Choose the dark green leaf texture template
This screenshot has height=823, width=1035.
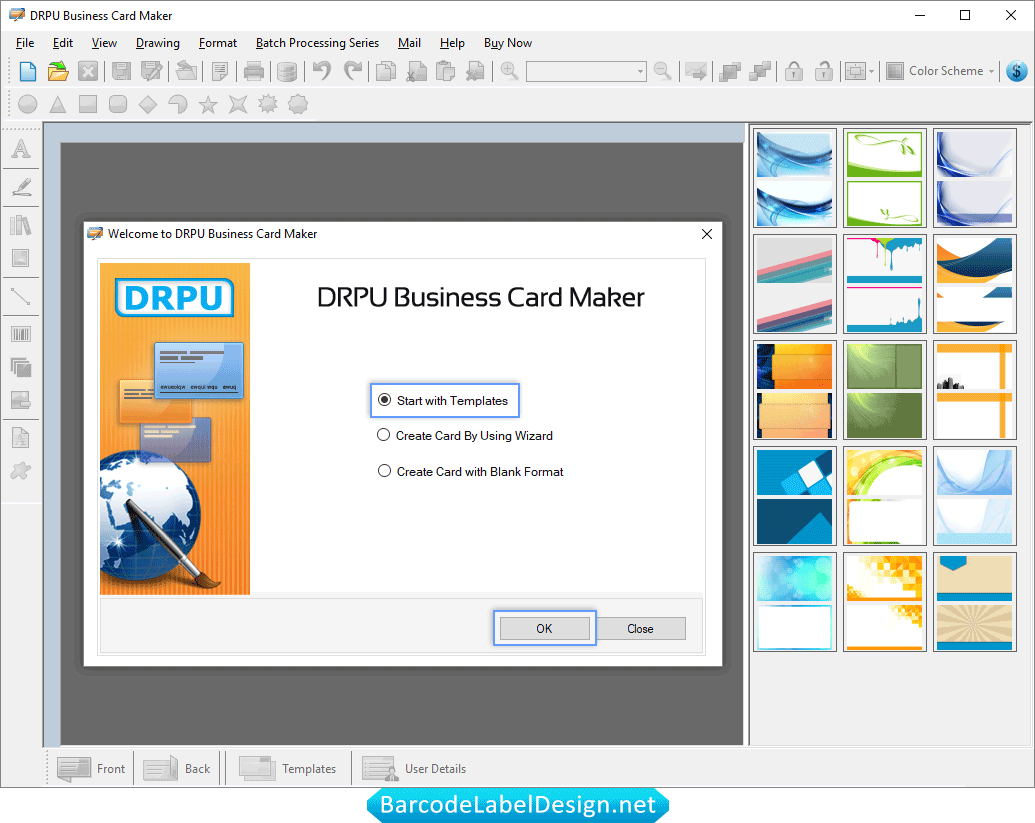tap(885, 390)
